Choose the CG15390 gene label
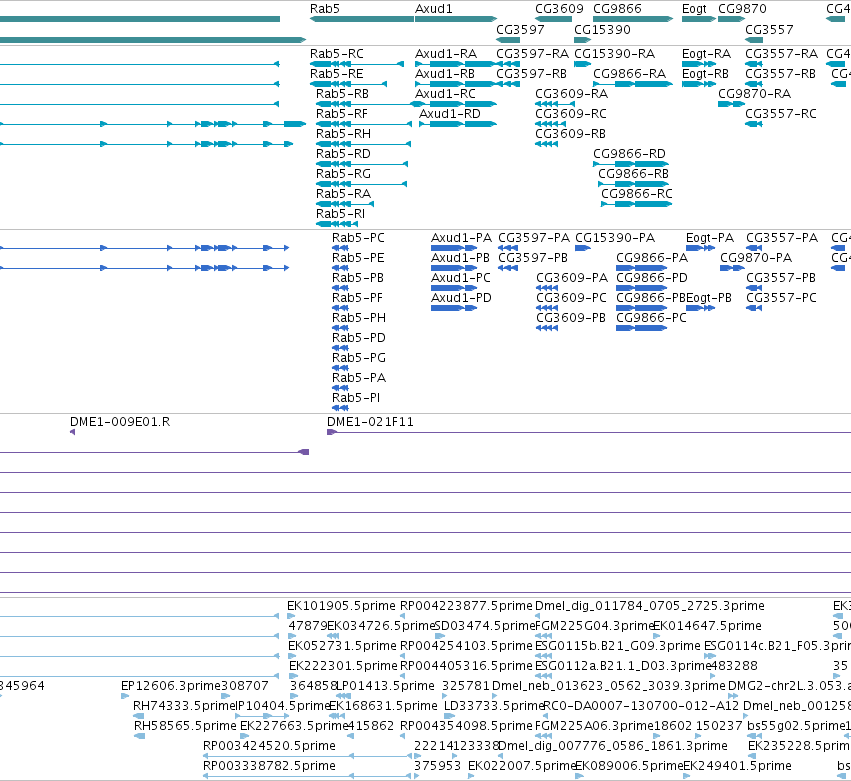Screen dimensions: 851x781 pos(602,30)
